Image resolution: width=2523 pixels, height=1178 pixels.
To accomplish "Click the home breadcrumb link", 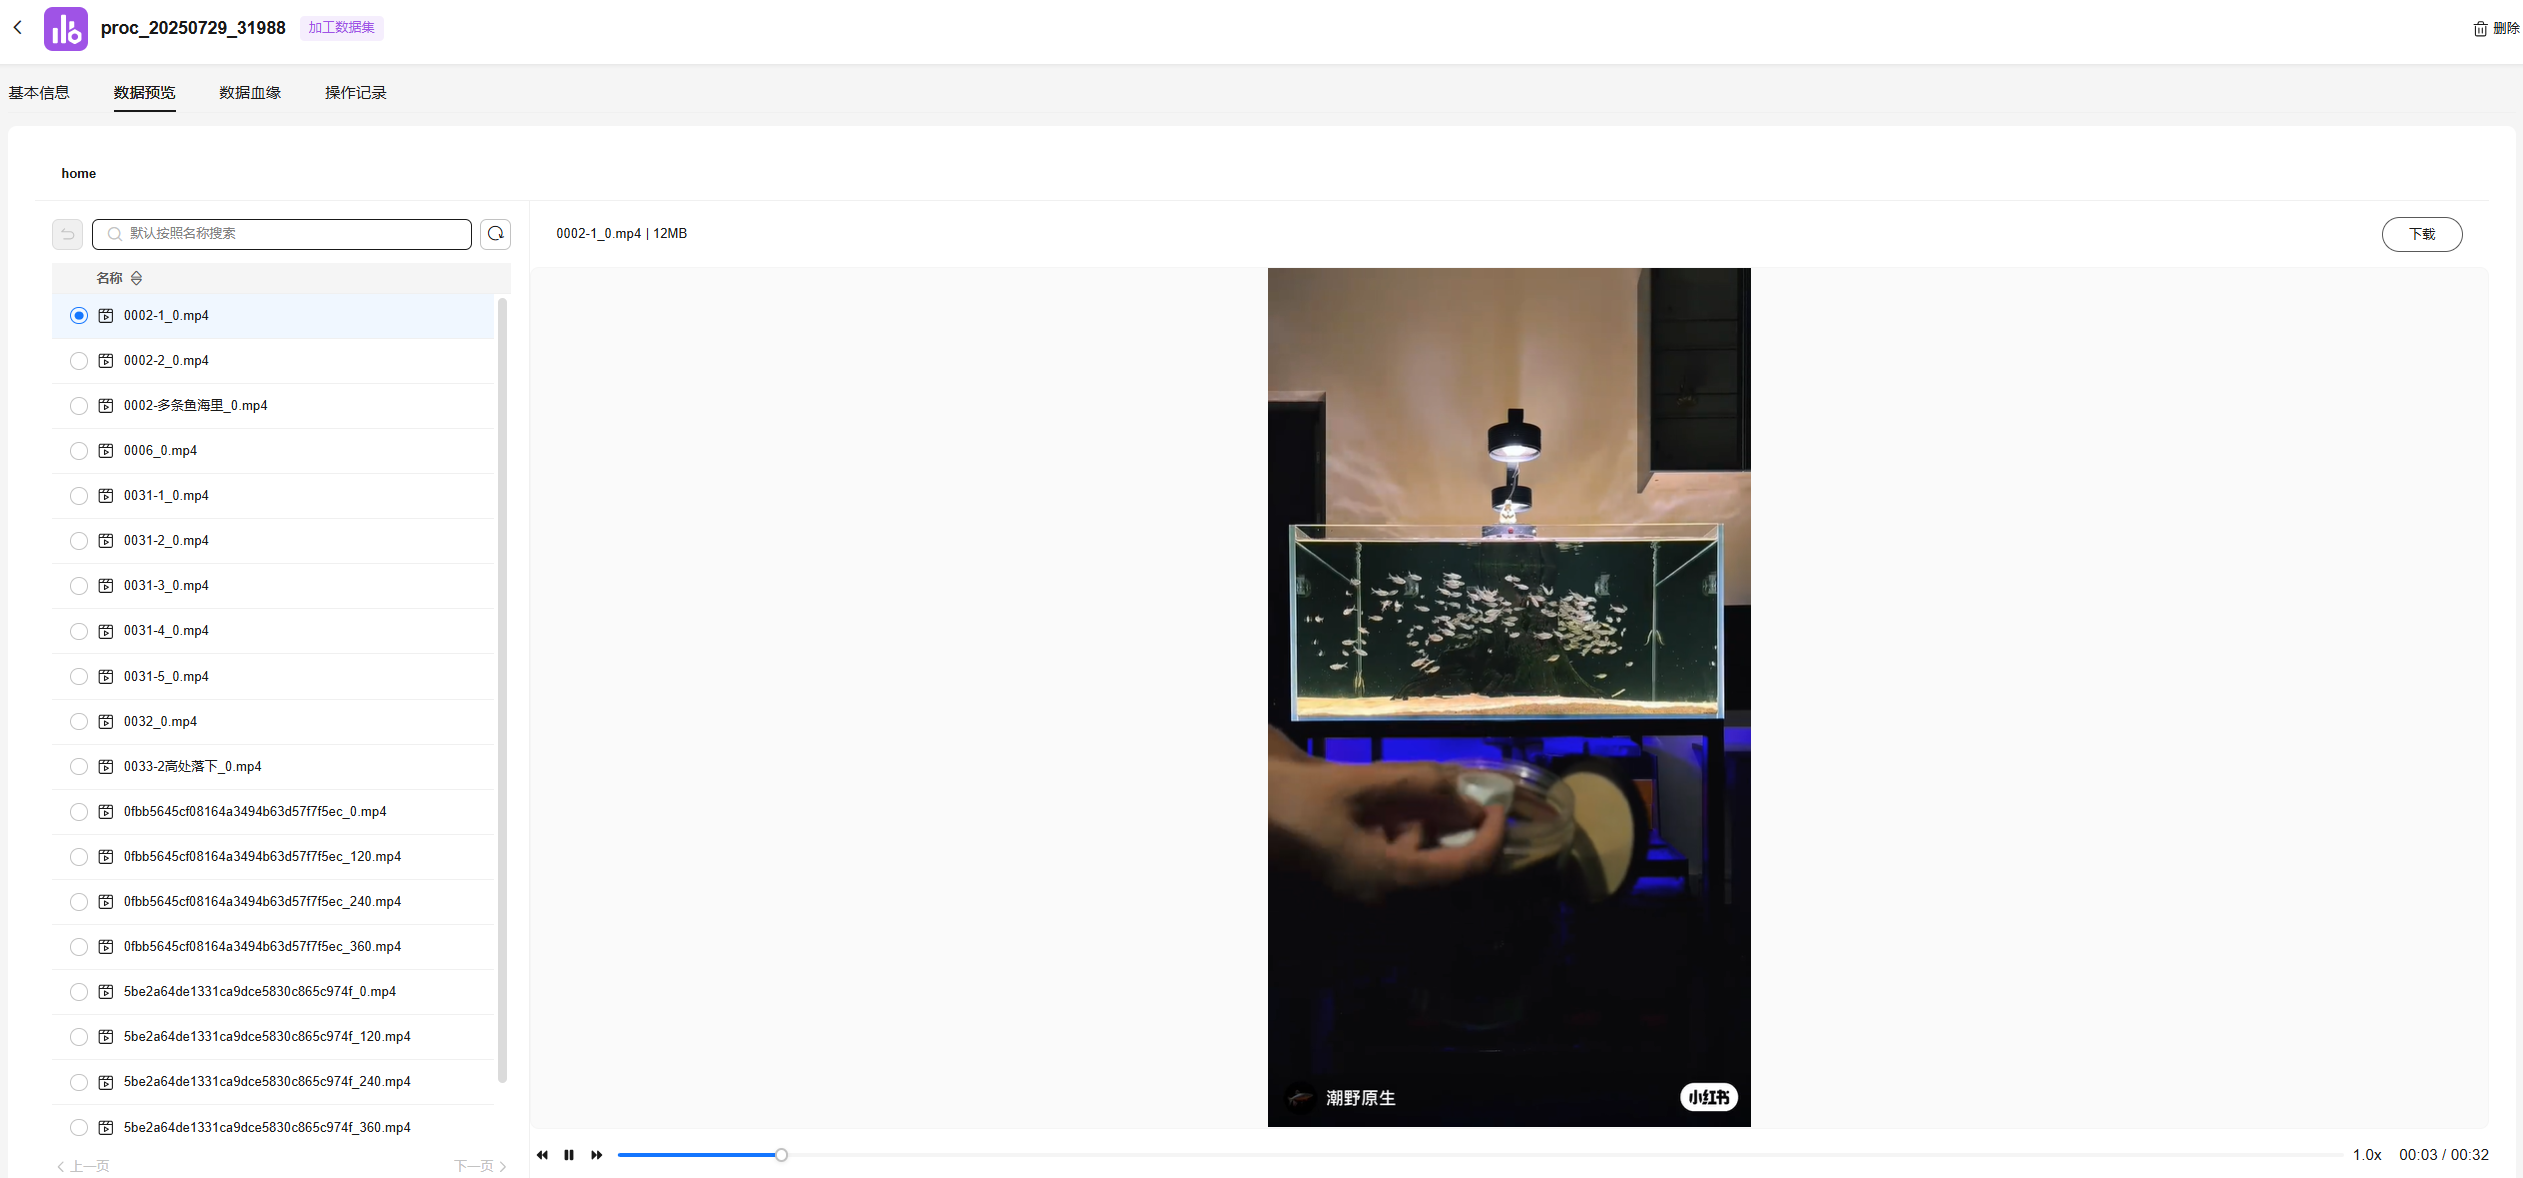I will click(79, 173).
